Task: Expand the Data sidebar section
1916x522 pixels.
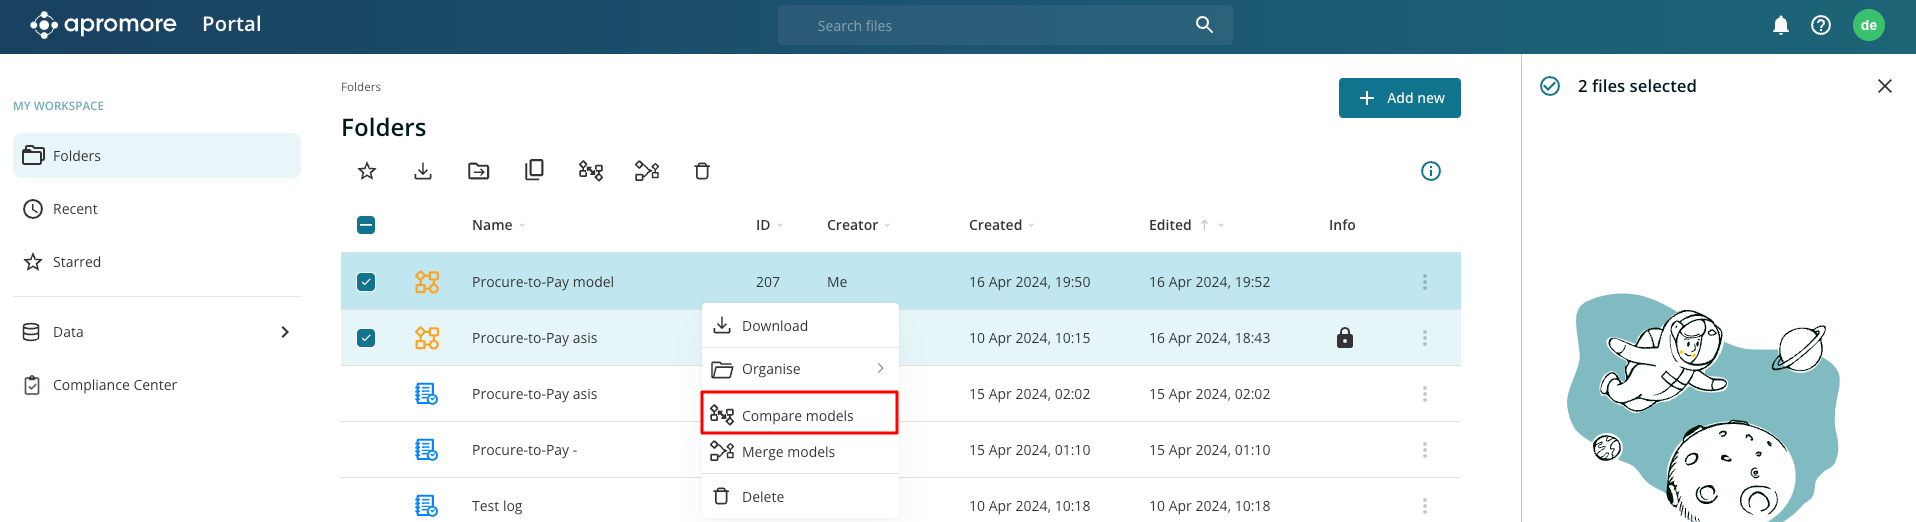Action: tap(285, 332)
